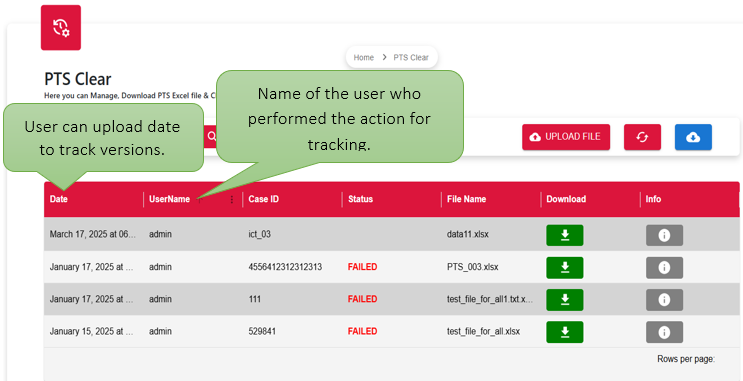Click the PTS Clear breadcrumb item
Viewport: 743px width, 381px height.
point(411,57)
